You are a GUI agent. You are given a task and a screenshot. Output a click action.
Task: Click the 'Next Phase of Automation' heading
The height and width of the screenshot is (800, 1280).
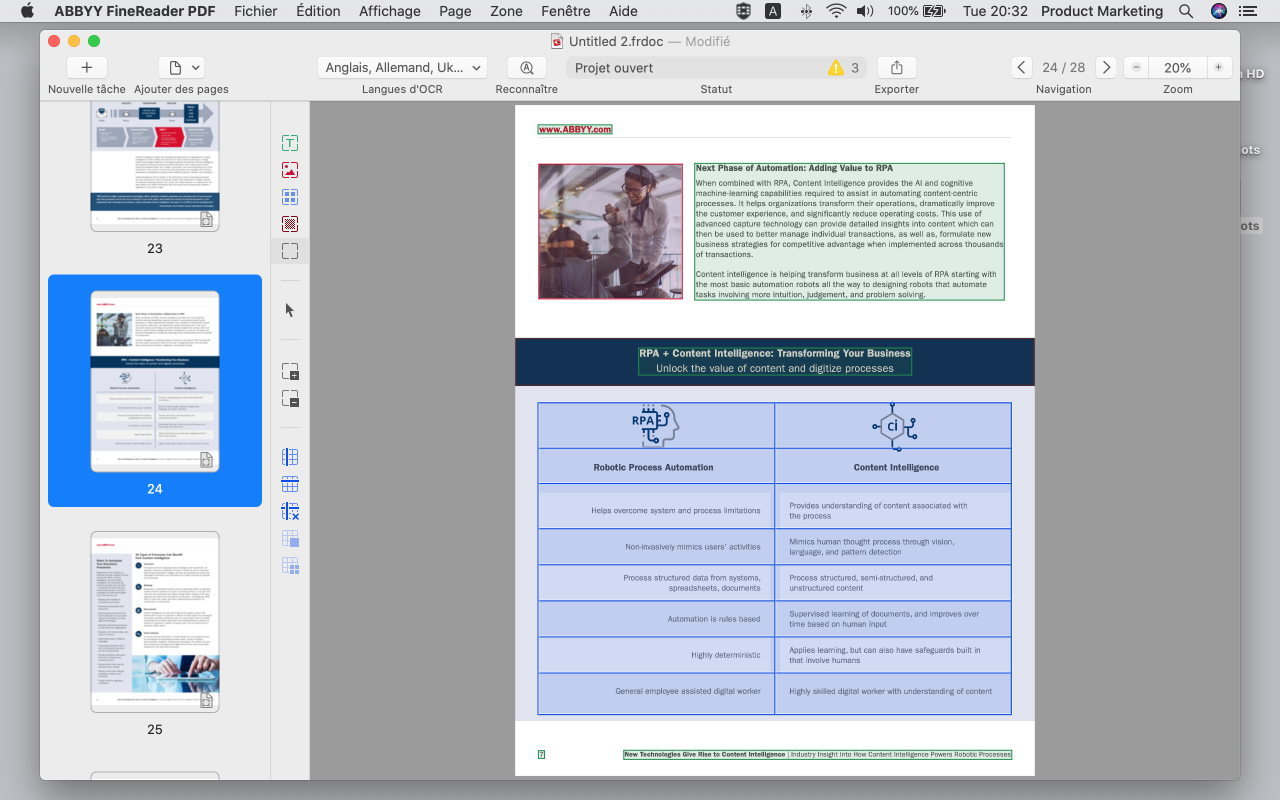click(794, 168)
